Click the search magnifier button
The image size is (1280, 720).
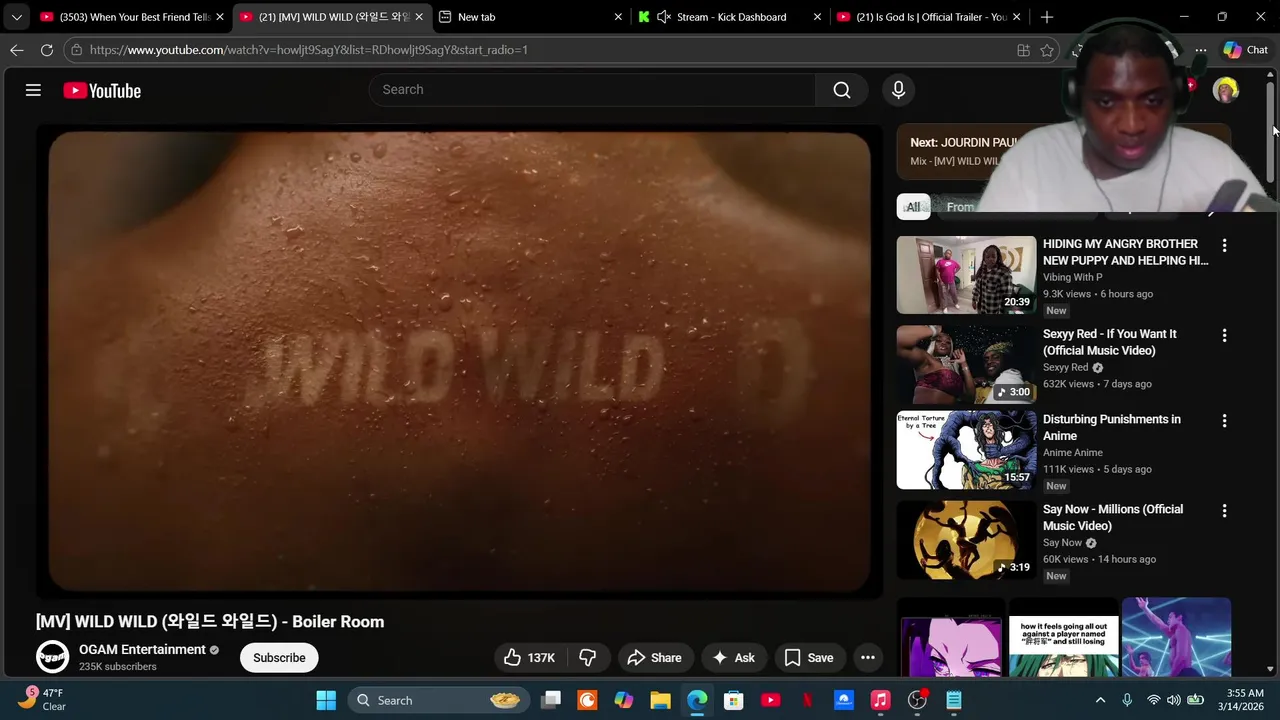tap(842, 90)
